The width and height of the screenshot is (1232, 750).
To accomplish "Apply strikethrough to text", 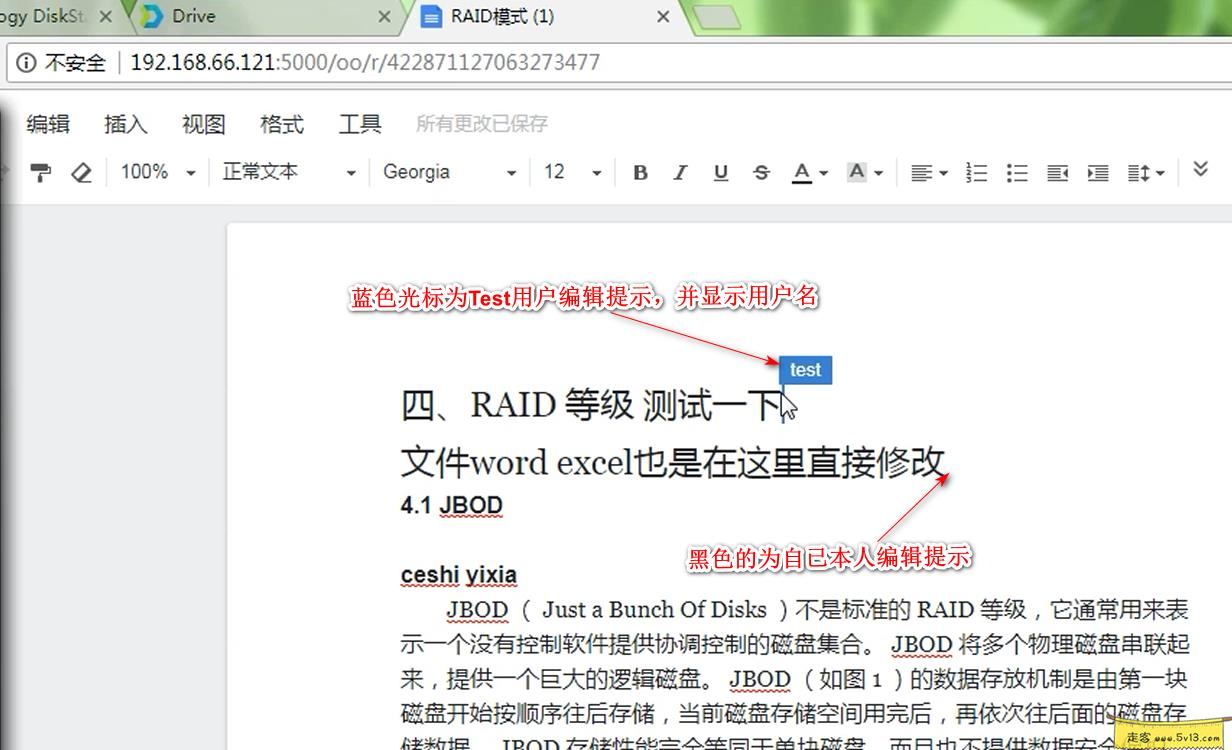I will (x=761, y=172).
